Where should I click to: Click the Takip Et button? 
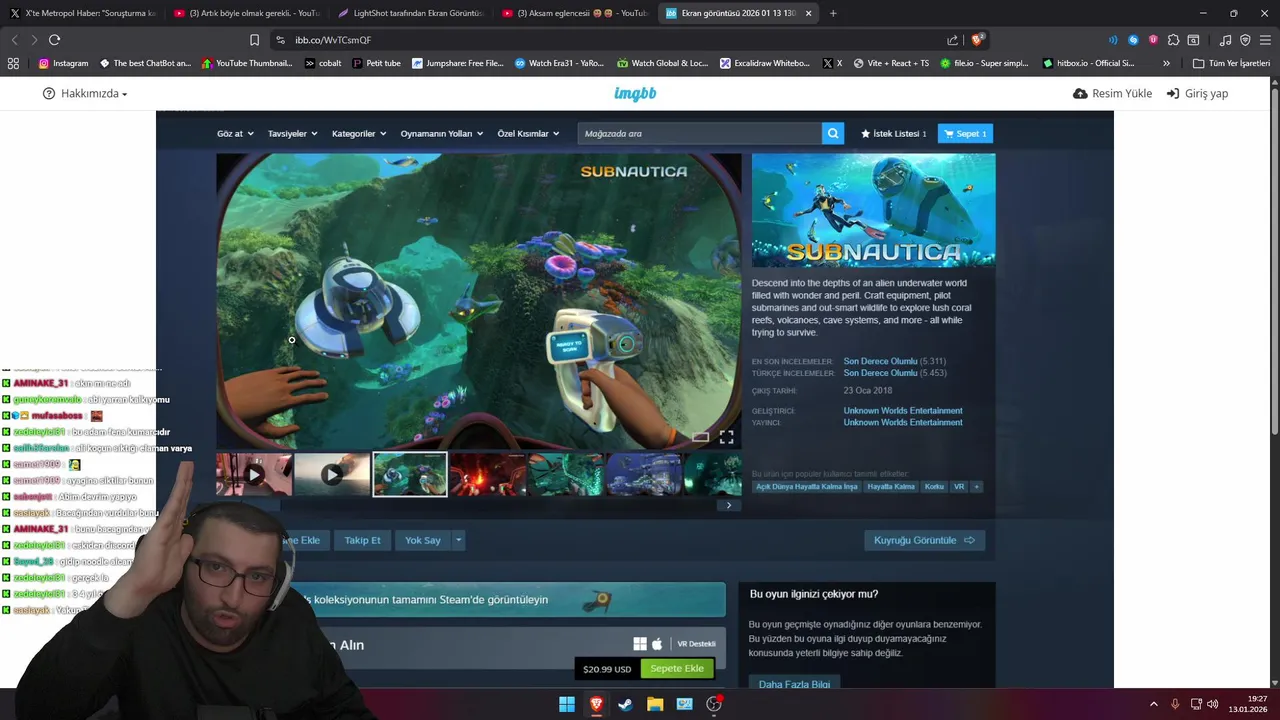362,540
